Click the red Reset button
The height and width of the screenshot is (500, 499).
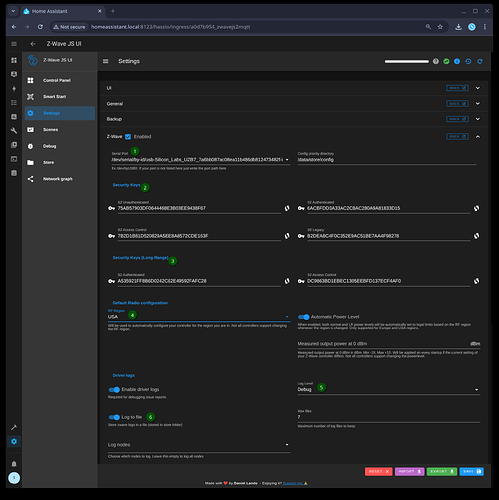pos(379,471)
